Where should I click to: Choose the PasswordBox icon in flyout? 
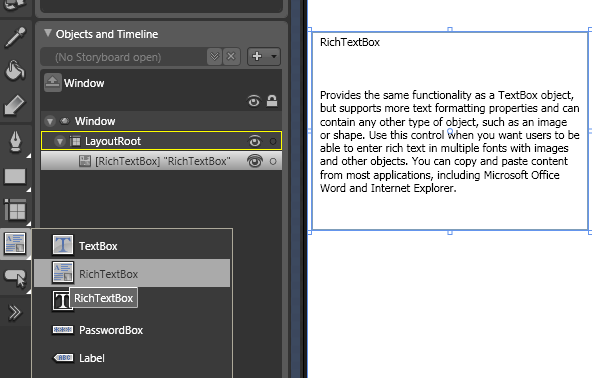coord(63,330)
